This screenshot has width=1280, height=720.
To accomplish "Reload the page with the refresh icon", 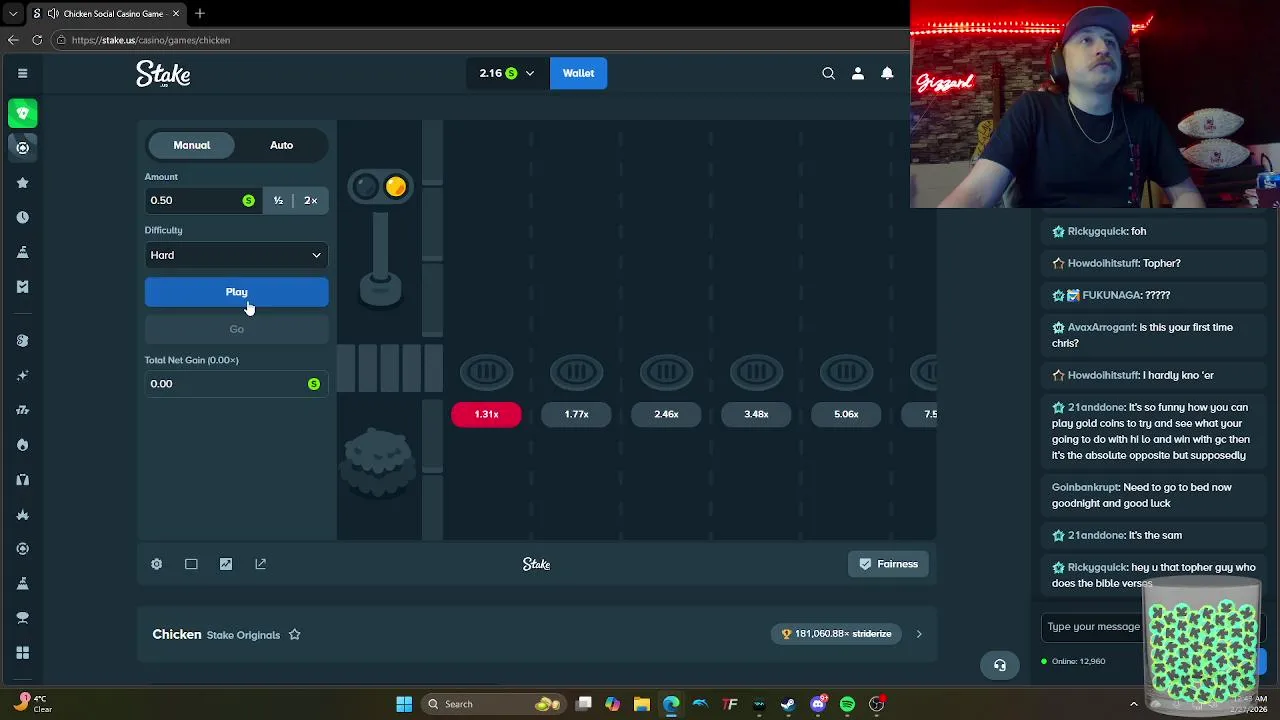I will click(x=37, y=40).
